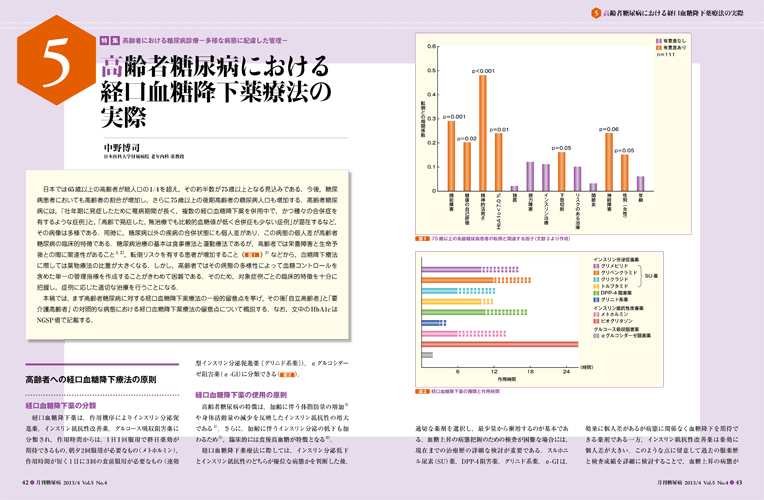Click the p=0.001 label in figure 1
The height and width of the screenshot is (500, 764).
click(454, 117)
